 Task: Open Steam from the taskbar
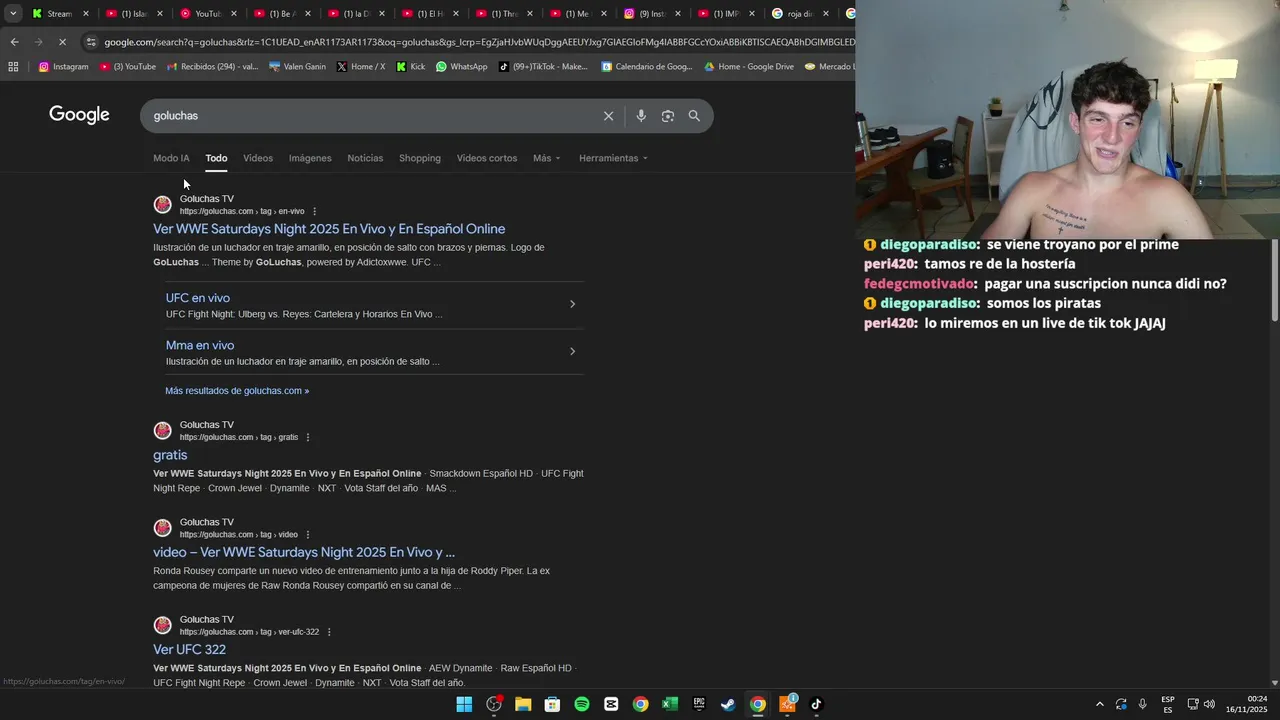pyautogui.click(x=728, y=704)
